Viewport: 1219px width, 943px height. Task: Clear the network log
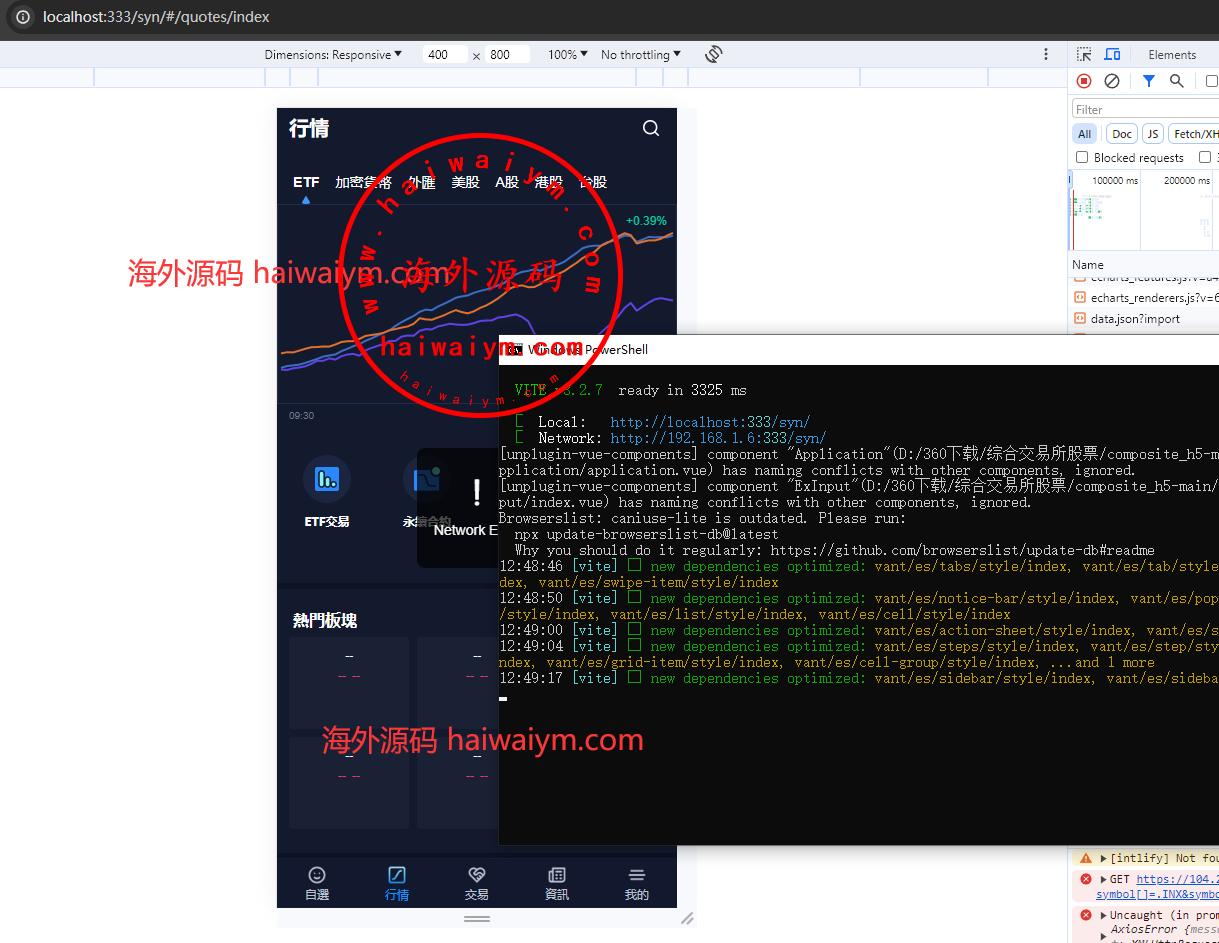pos(1112,81)
